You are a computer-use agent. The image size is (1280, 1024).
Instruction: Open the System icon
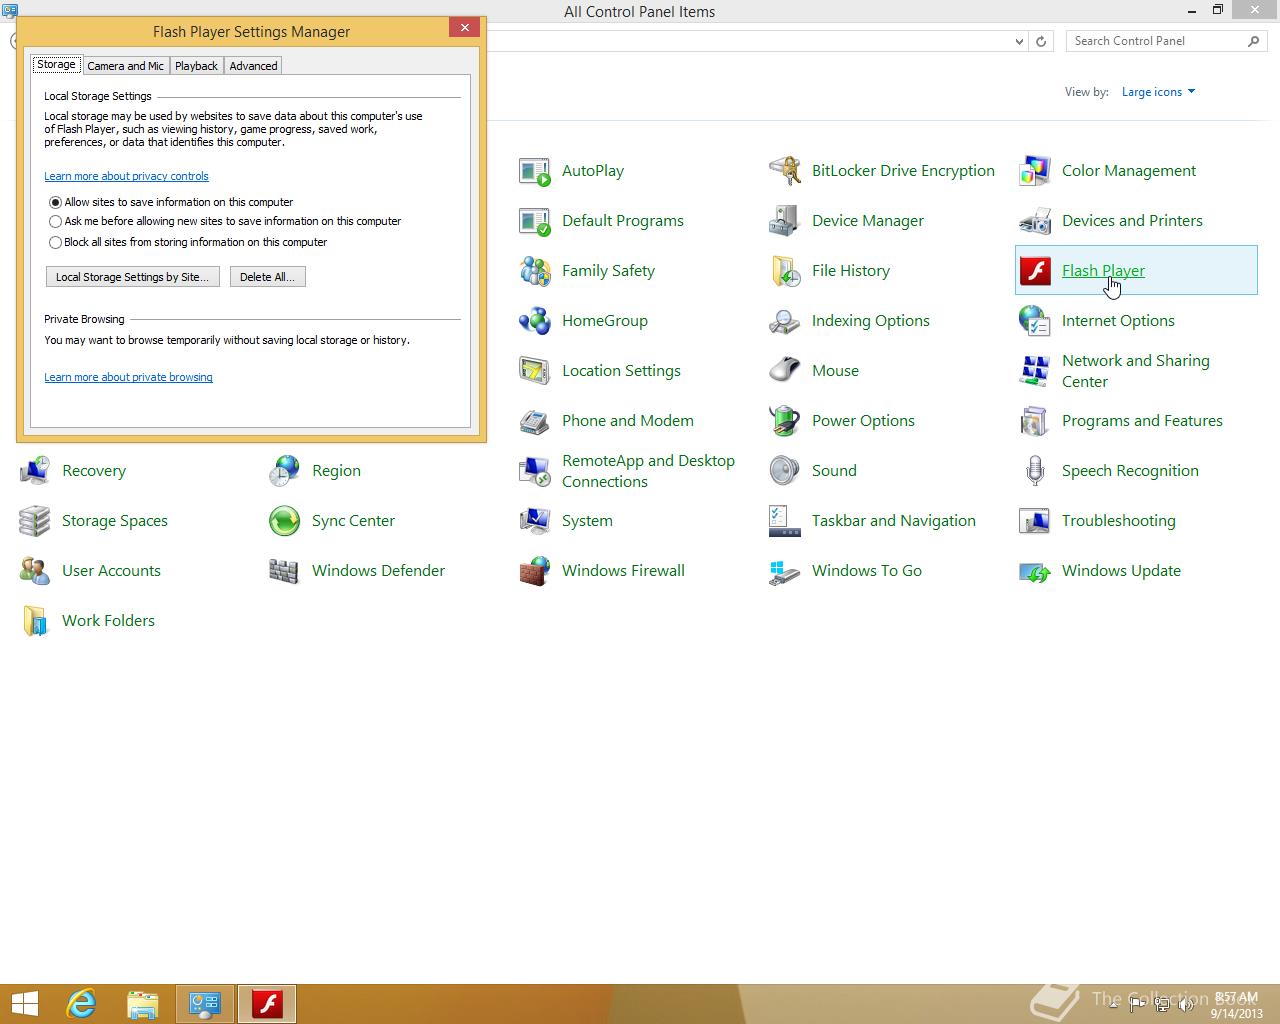tap(535, 521)
